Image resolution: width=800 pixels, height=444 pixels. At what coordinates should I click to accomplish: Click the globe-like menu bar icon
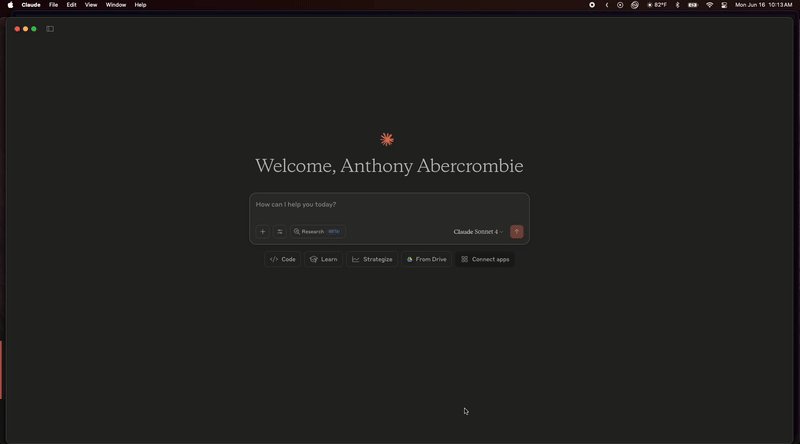click(635, 5)
